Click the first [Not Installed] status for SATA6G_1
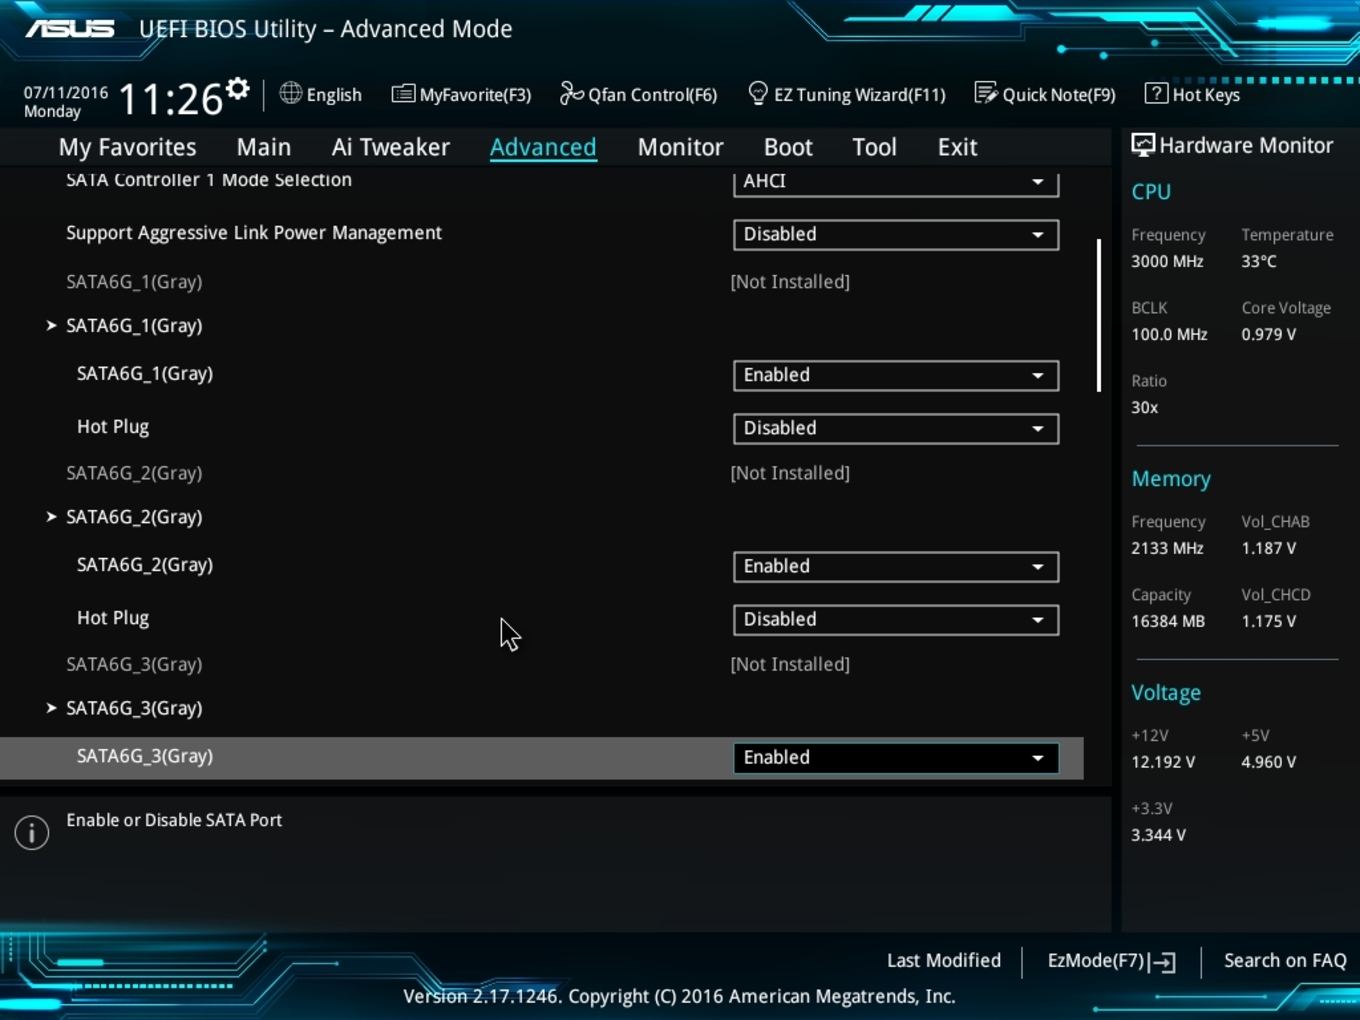 click(x=790, y=282)
